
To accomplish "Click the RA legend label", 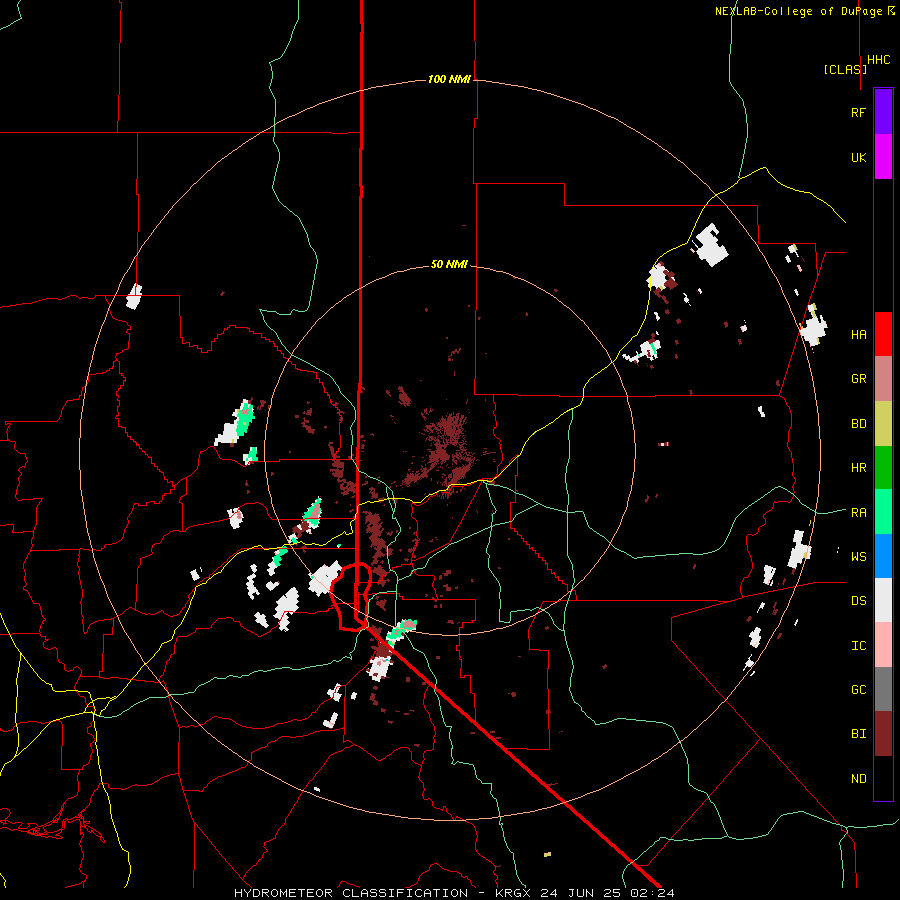I will 858,513.
